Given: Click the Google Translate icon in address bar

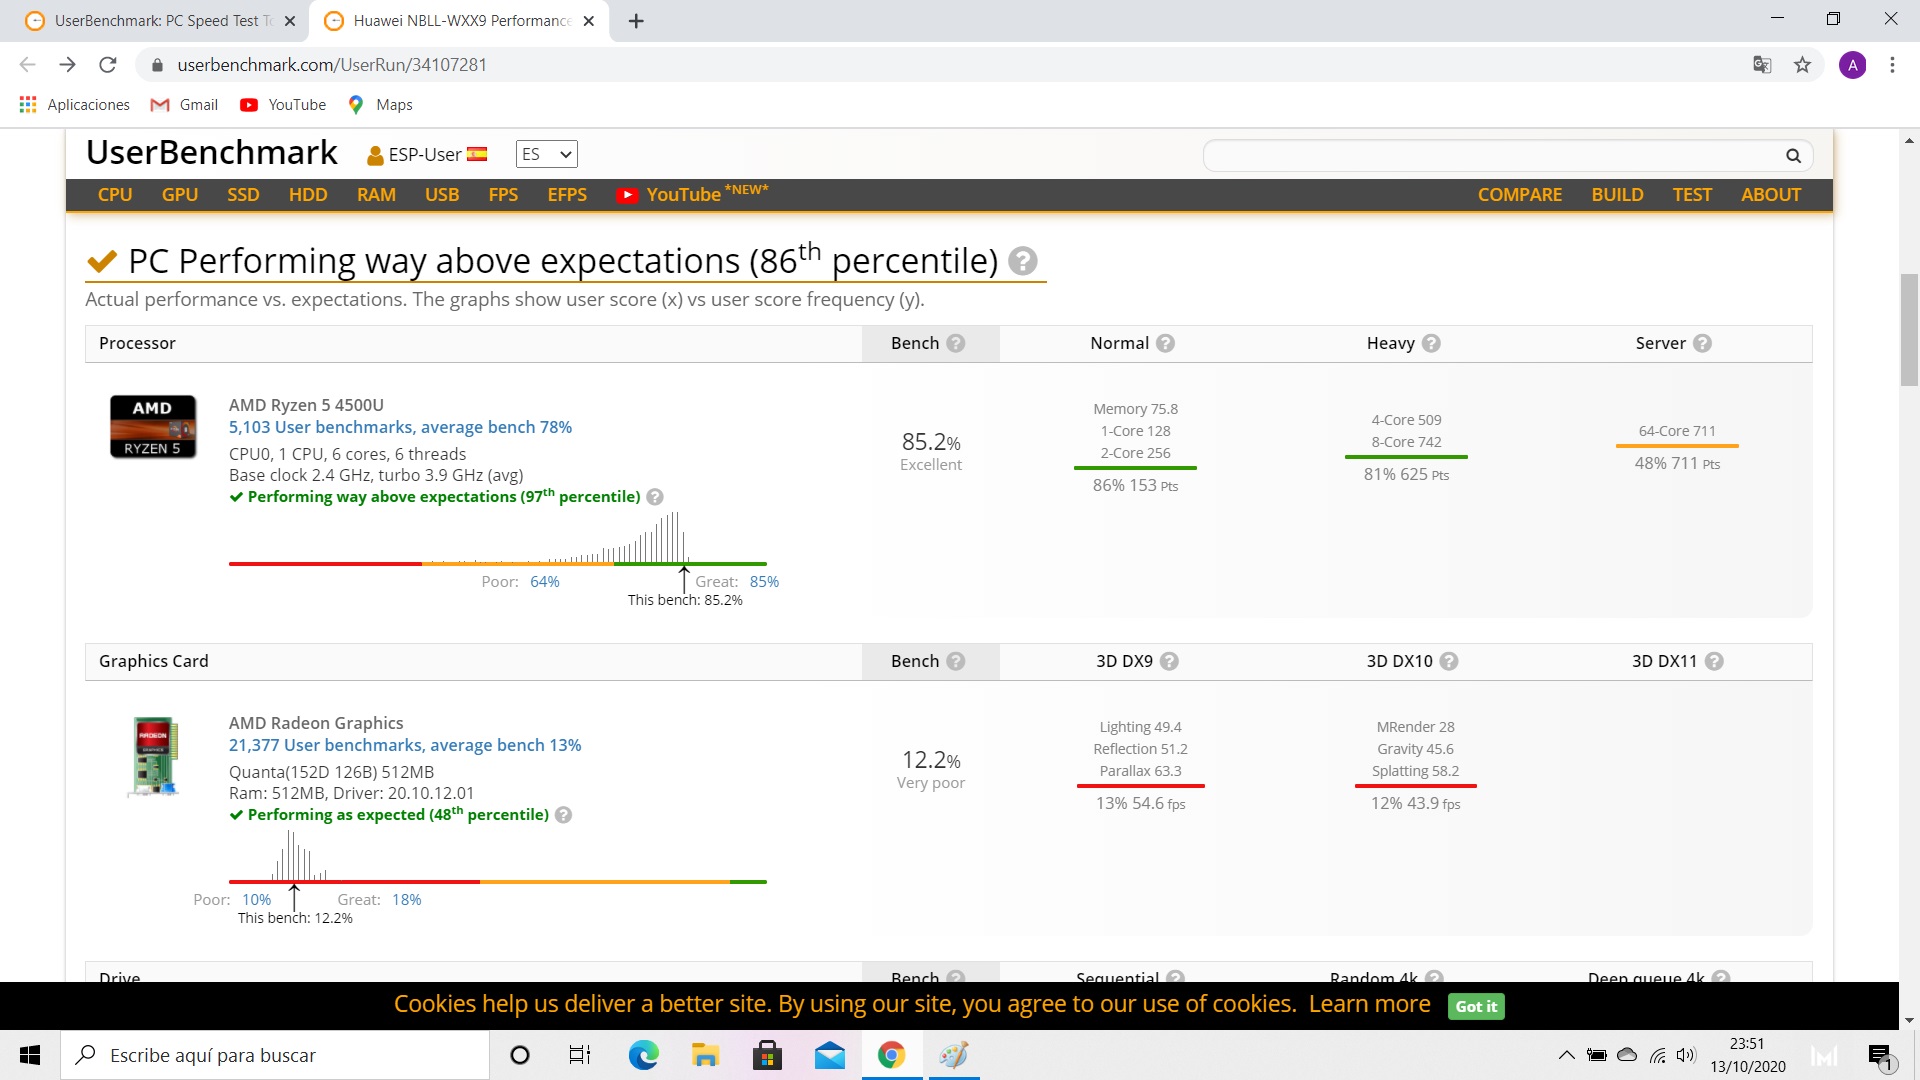Looking at the screenshot, I should (x=1762, y=65).
